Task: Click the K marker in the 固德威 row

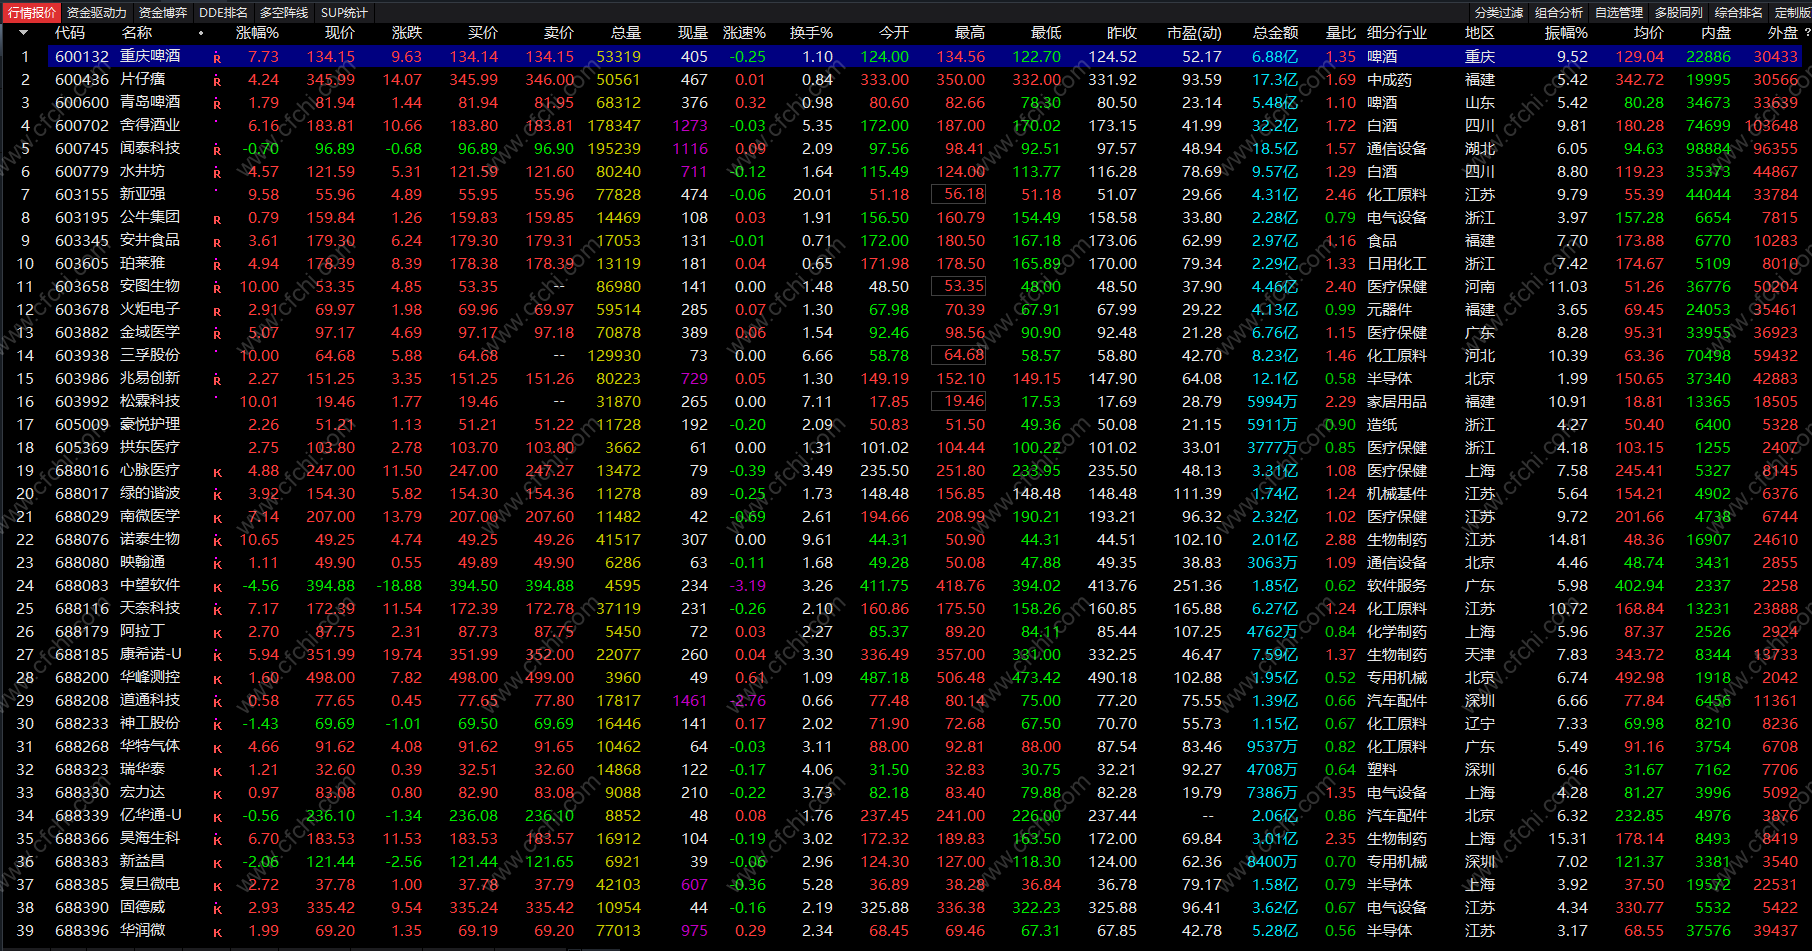Action: 217,909
